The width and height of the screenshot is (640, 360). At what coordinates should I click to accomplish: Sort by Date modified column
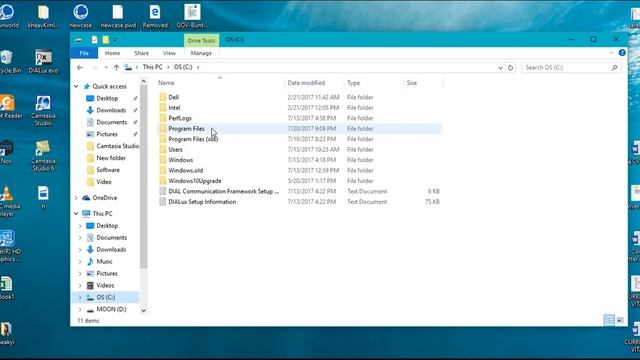(x=306, y=83)
